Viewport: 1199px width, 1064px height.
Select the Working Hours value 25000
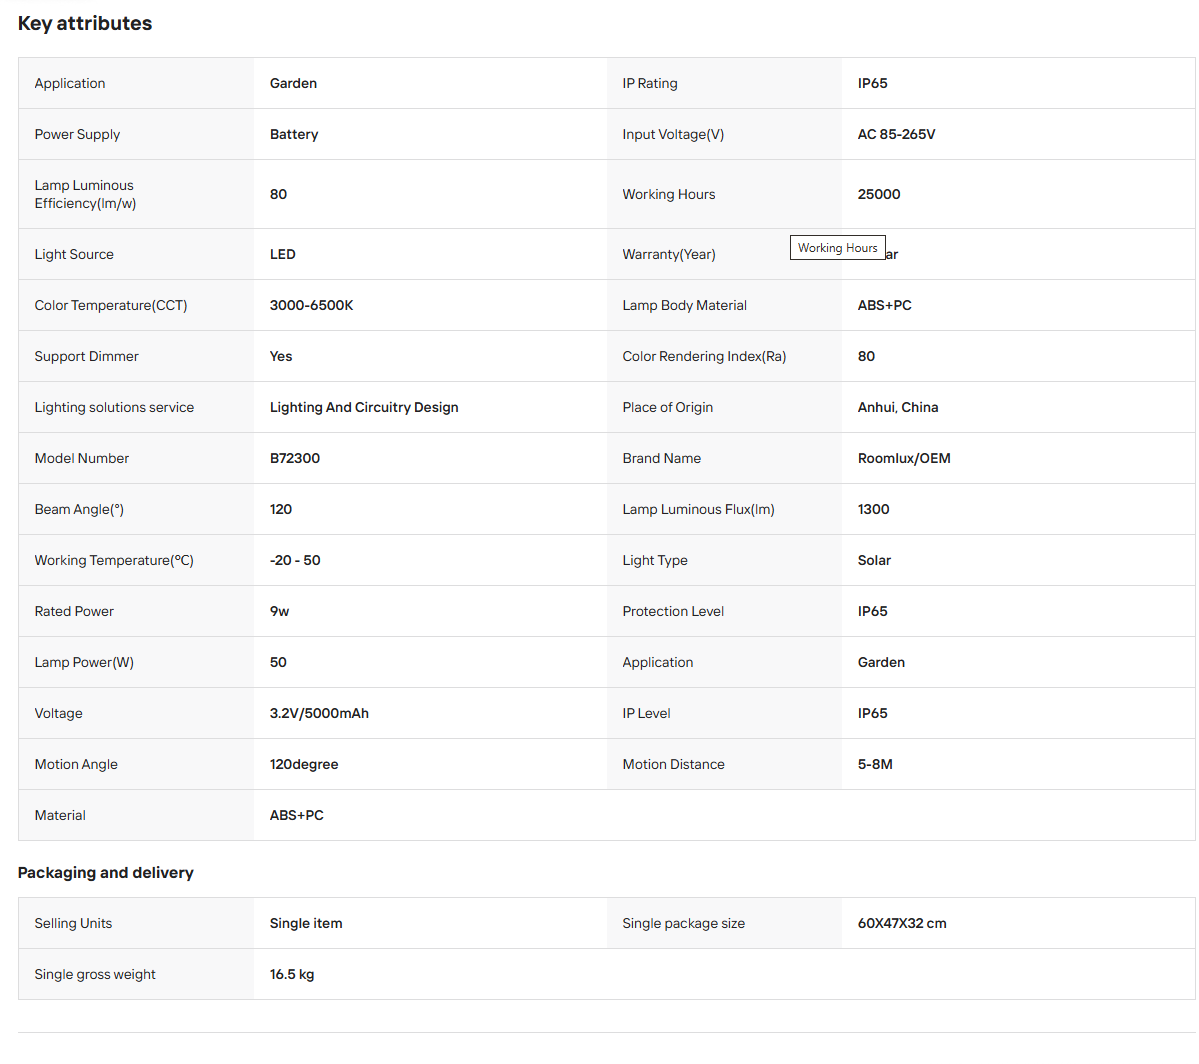pos(879,194)
